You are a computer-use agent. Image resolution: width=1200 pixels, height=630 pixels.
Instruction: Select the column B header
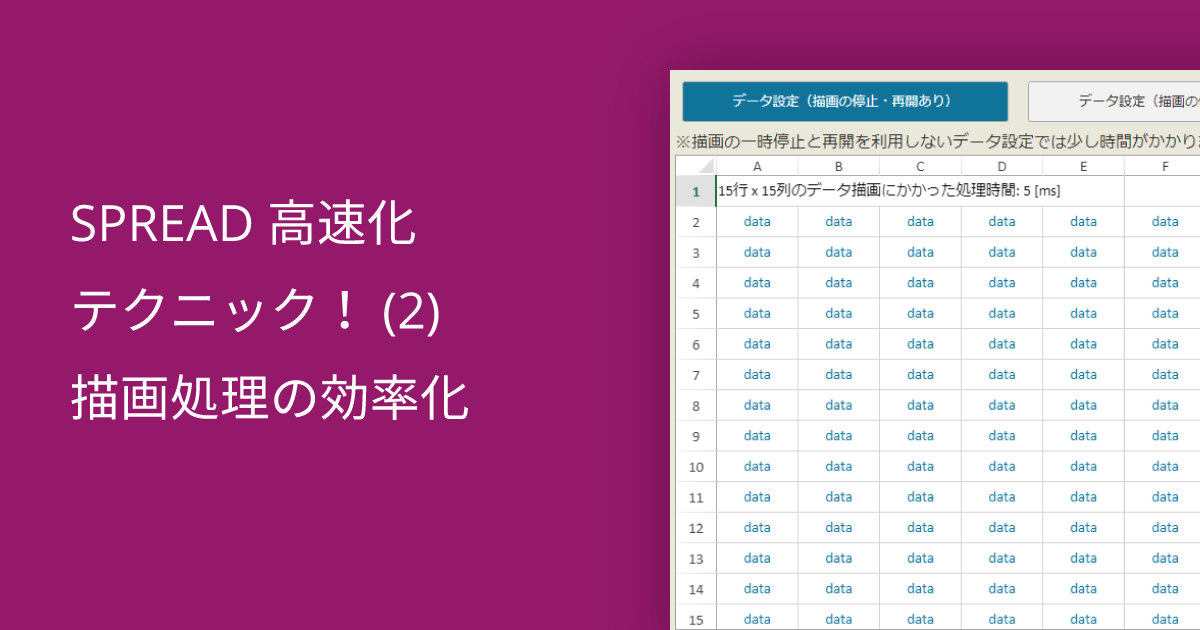(x=838, y=166)
